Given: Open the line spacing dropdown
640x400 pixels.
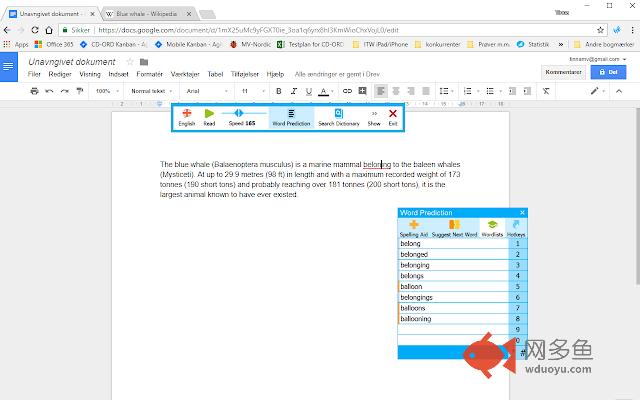Looking at the screenshot, I should click(x=447, y=91).
